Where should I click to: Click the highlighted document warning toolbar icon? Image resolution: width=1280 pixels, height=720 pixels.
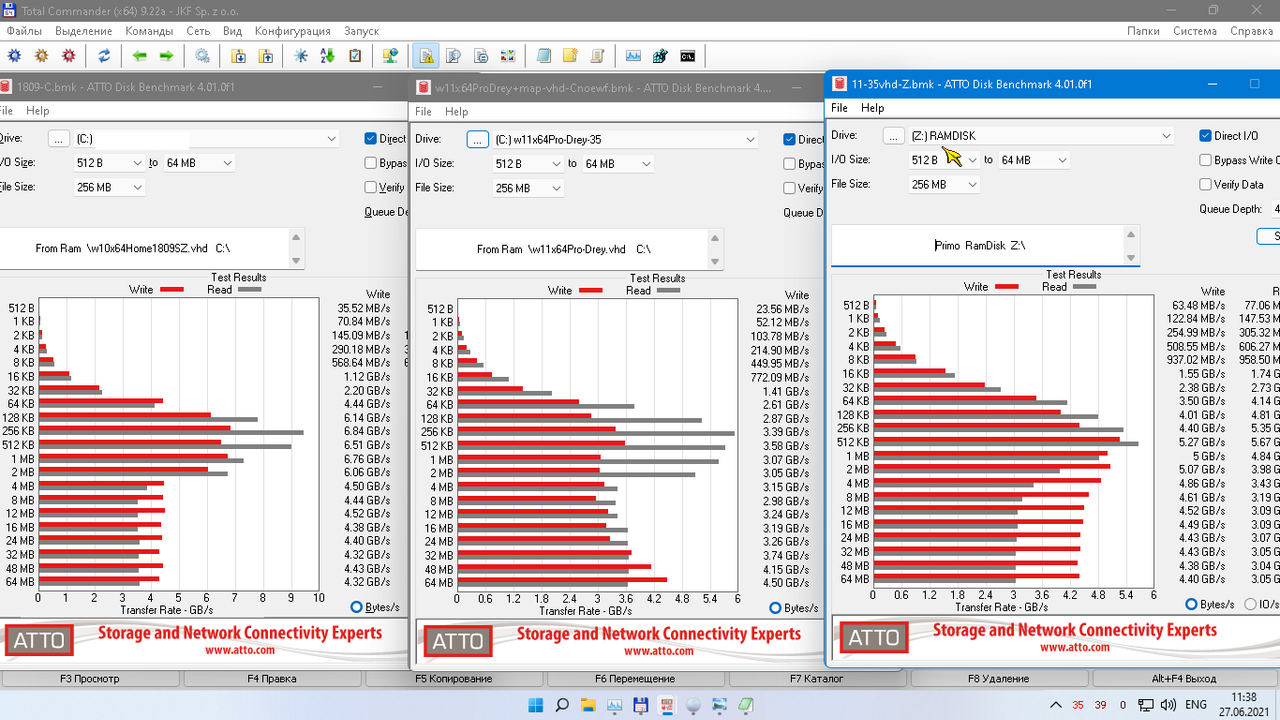427,56
